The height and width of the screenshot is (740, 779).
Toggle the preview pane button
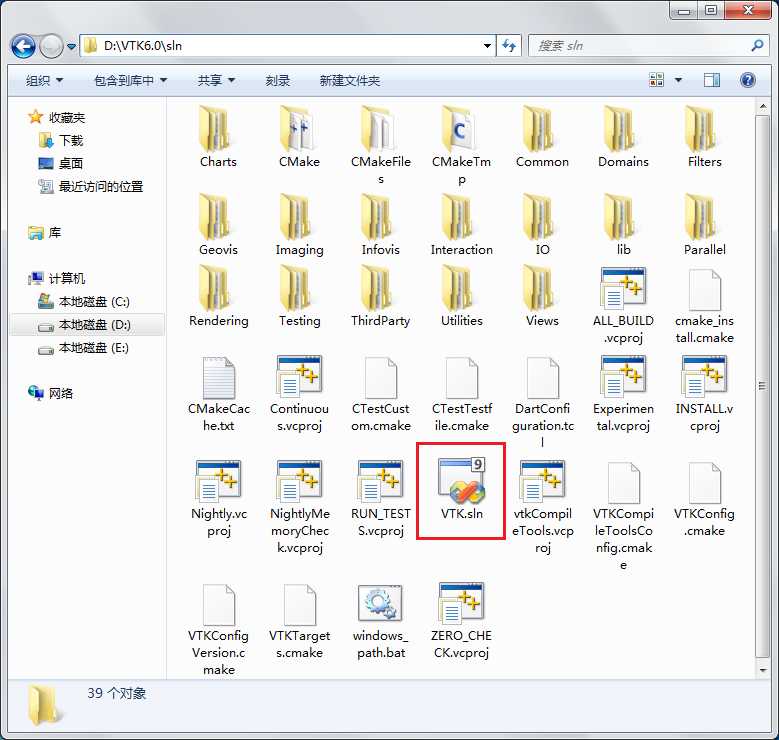[x=711, y=80]
